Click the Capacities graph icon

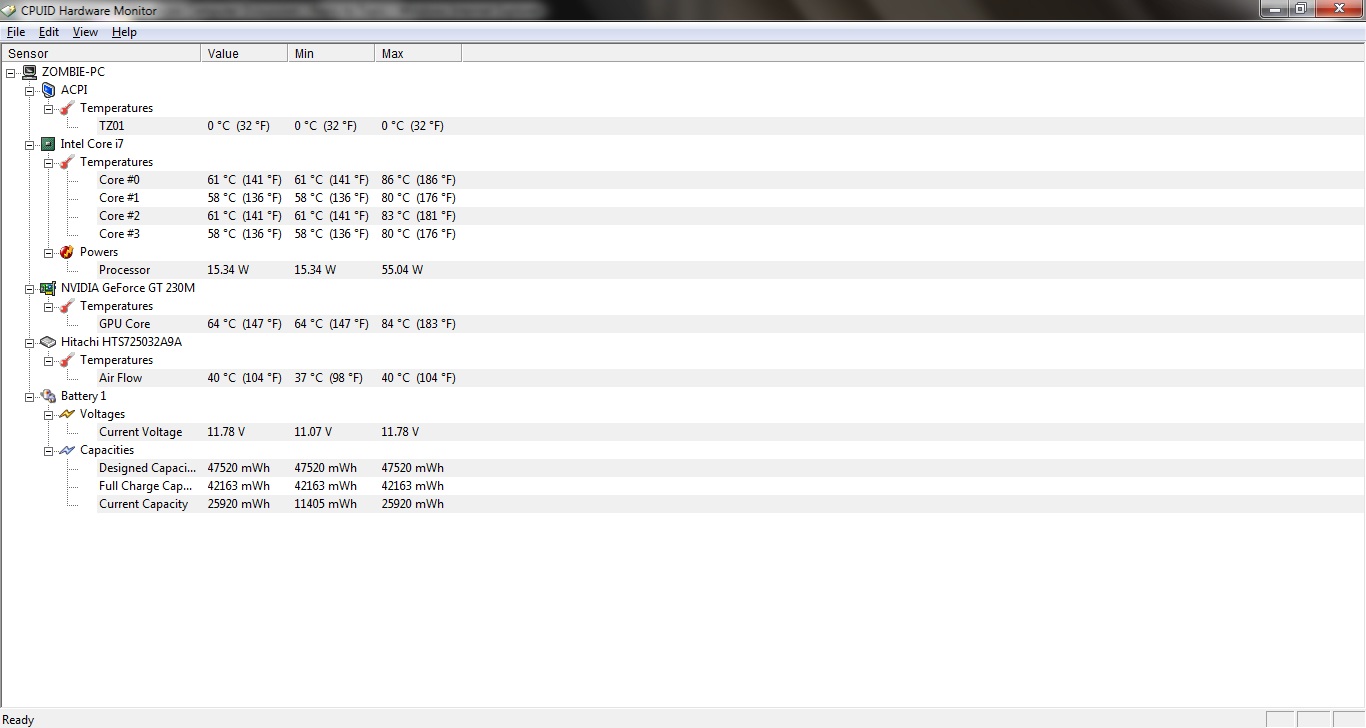67,450
